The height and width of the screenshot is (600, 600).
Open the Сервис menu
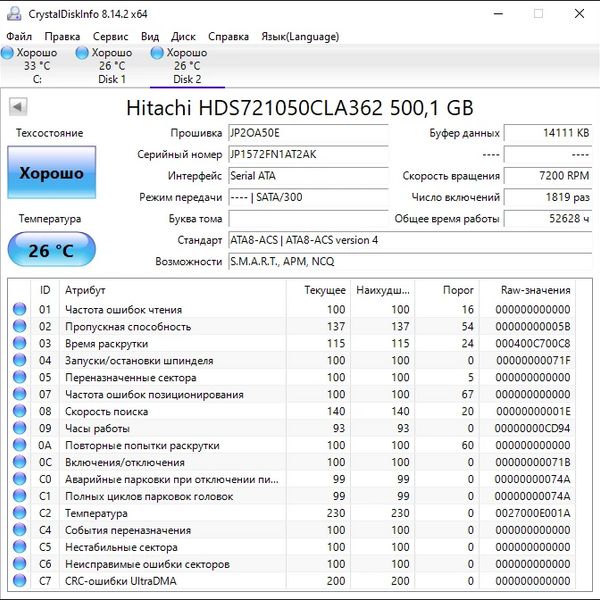coord(111,36)
